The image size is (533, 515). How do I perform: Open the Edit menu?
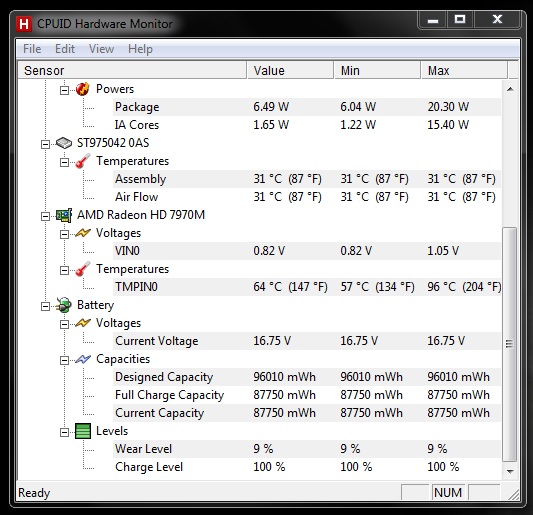coord(65,49)
